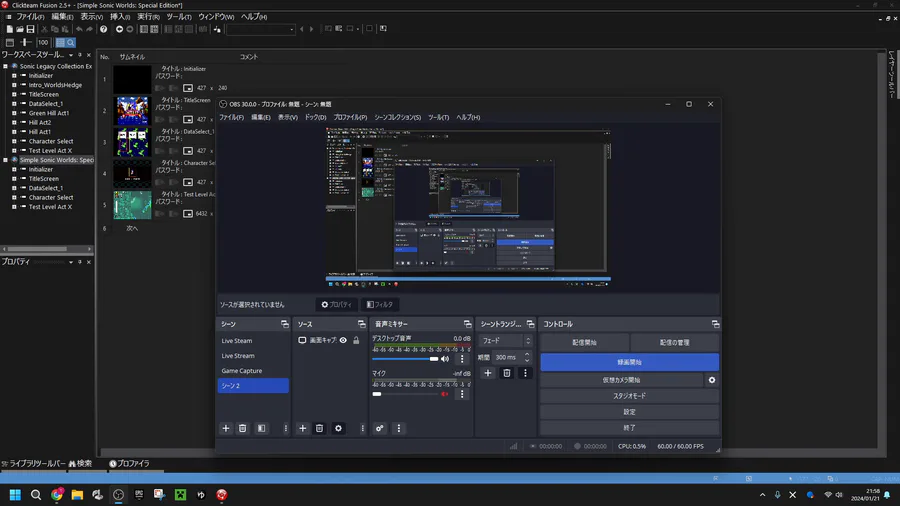The width and height of the screenshot is (900, 506).
Task: Toggle Studio Mode in OBS controls
Action: (629, 396)
